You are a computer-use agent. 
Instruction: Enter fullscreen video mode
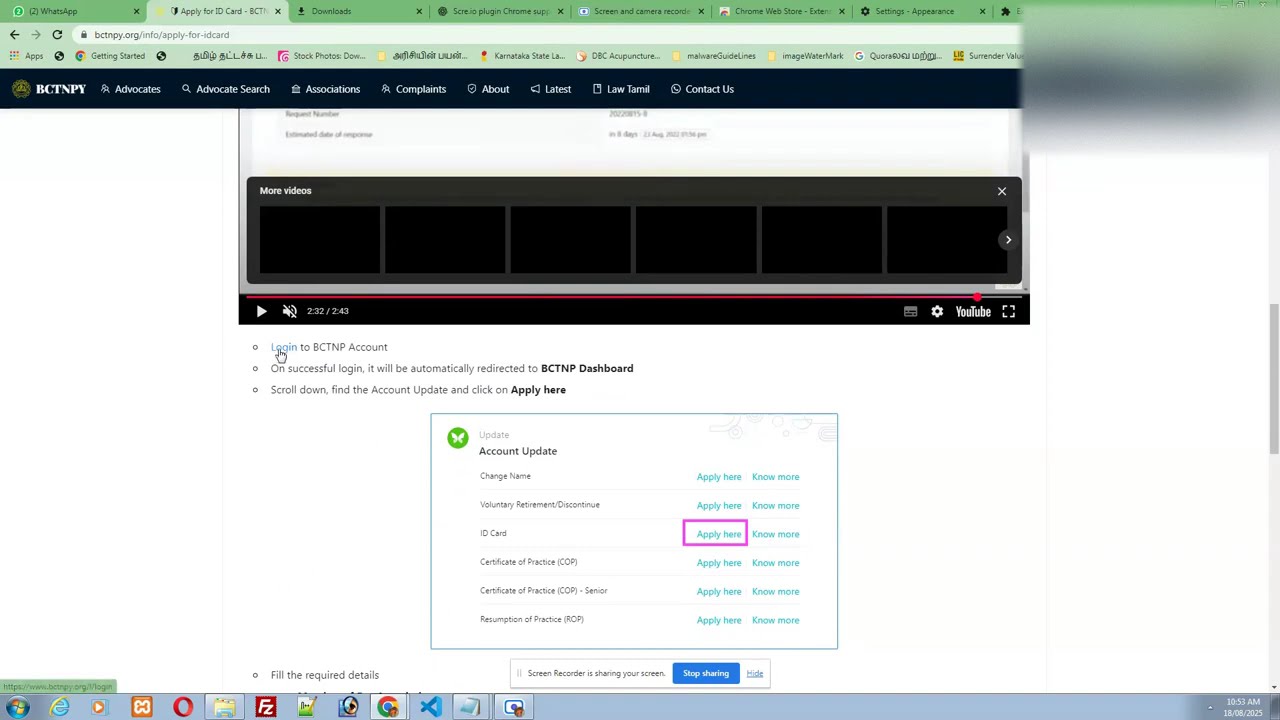(x=1008, y=311)
